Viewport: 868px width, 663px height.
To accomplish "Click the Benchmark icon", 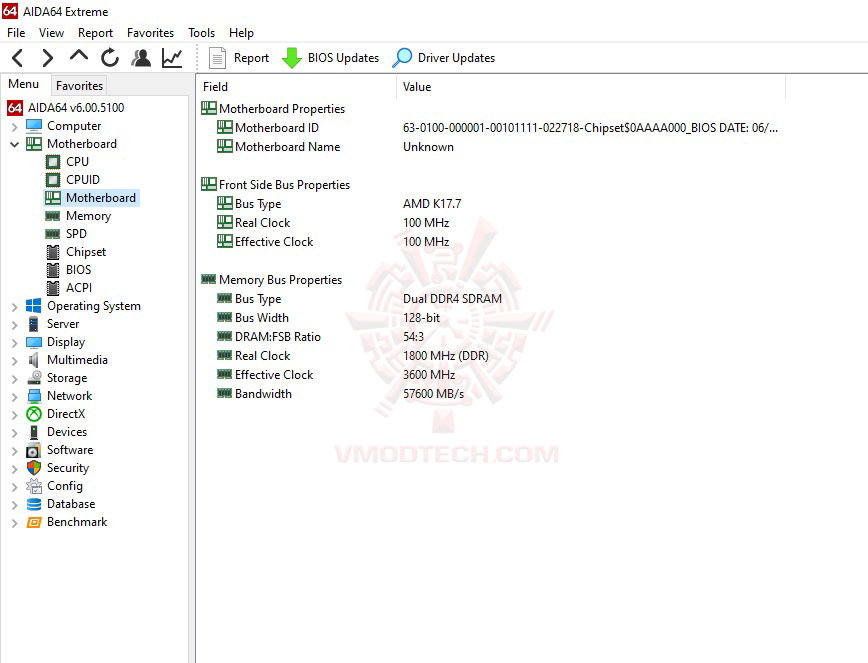I will pyautogui.click(x=34, y=522).
